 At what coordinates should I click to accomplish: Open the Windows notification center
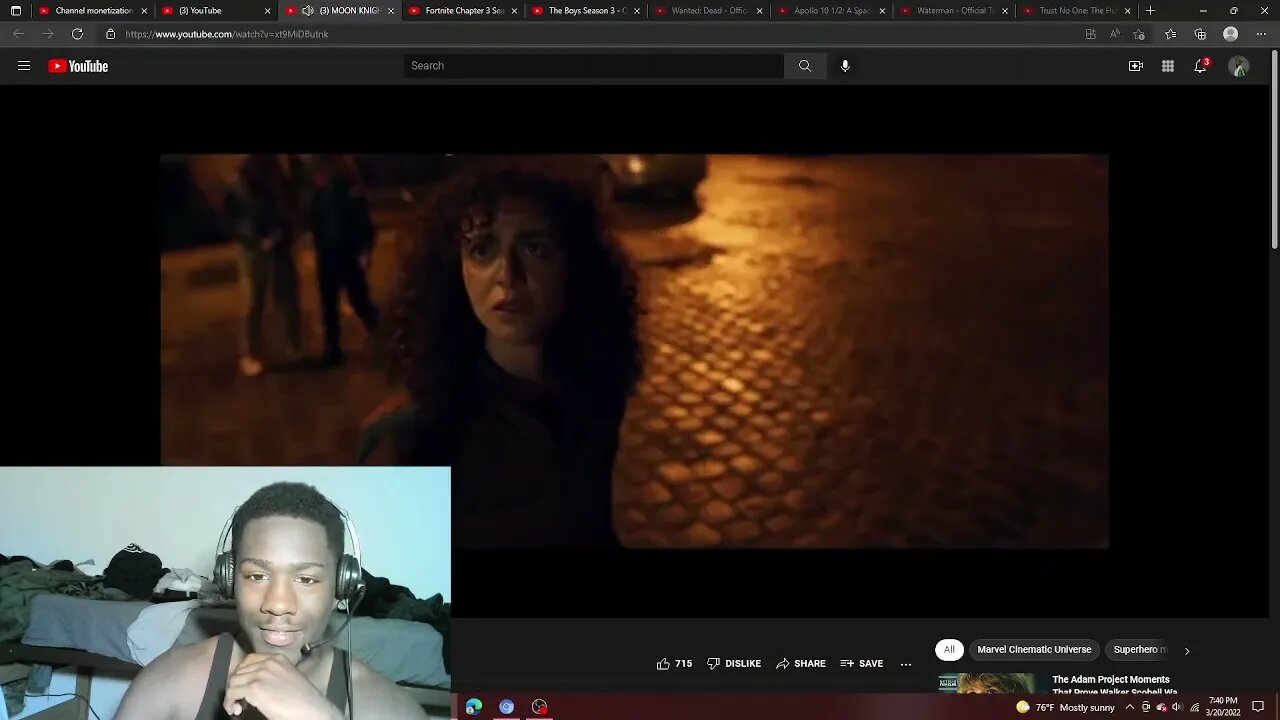[1258, 708]
